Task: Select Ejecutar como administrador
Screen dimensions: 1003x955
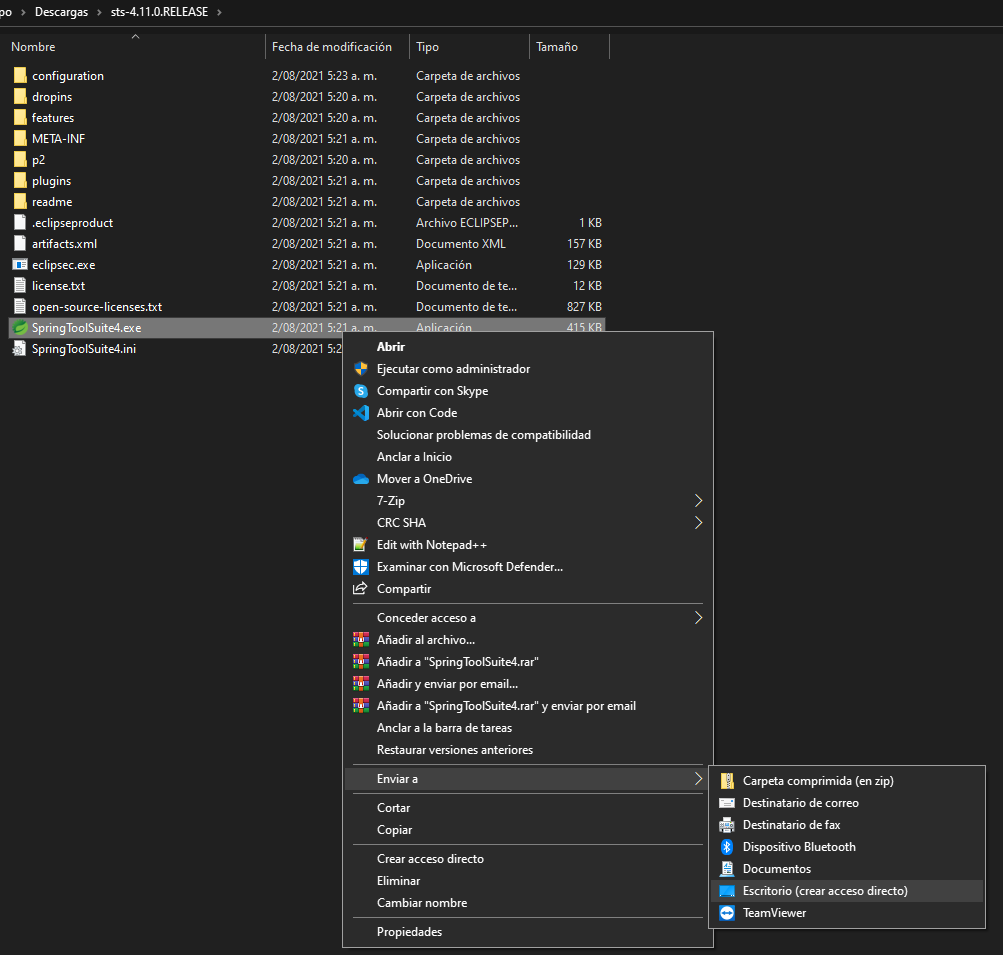Action: click(x=454, y=369)
